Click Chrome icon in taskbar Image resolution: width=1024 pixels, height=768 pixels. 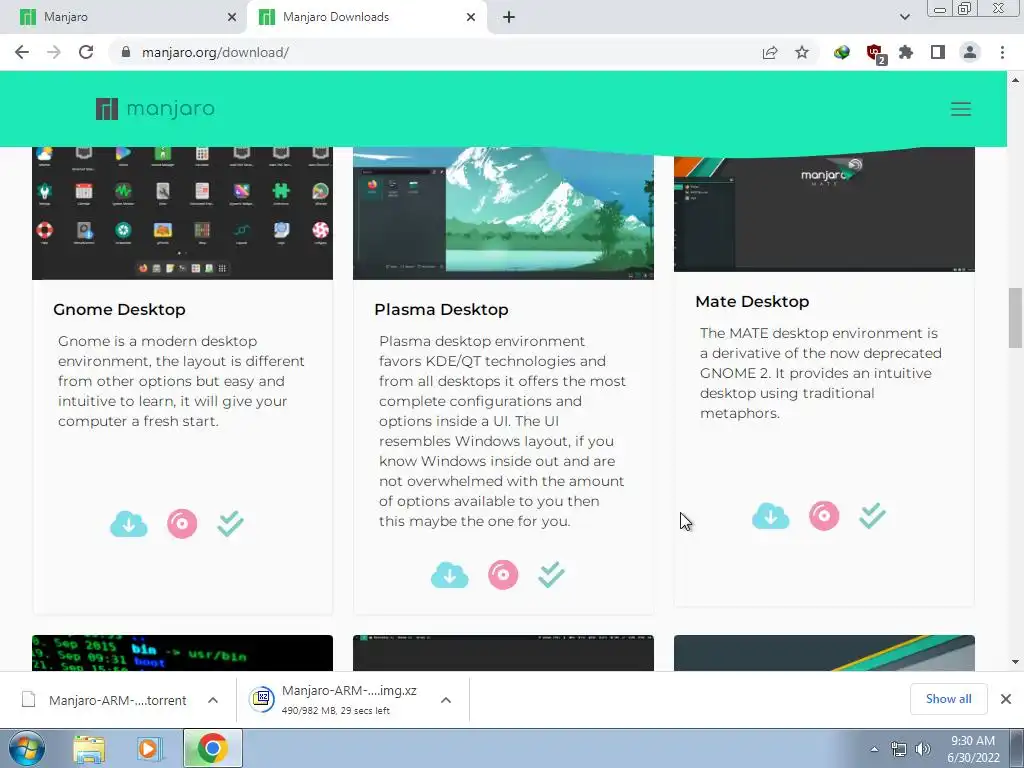coord(212,748)
